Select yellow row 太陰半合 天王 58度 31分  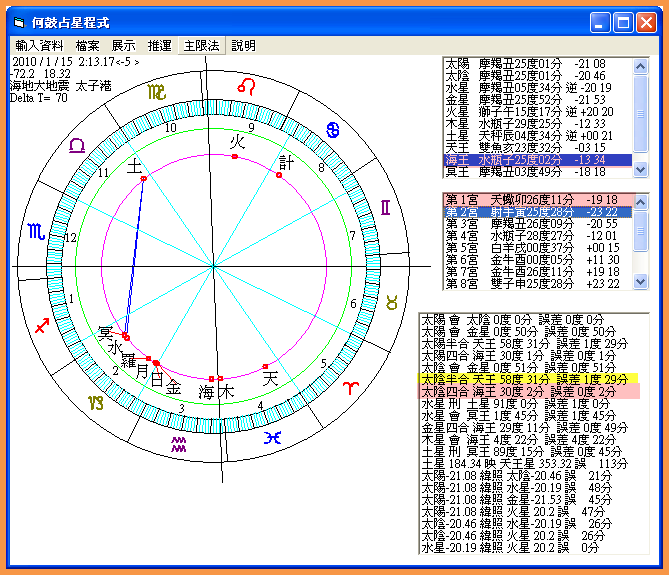529,379
